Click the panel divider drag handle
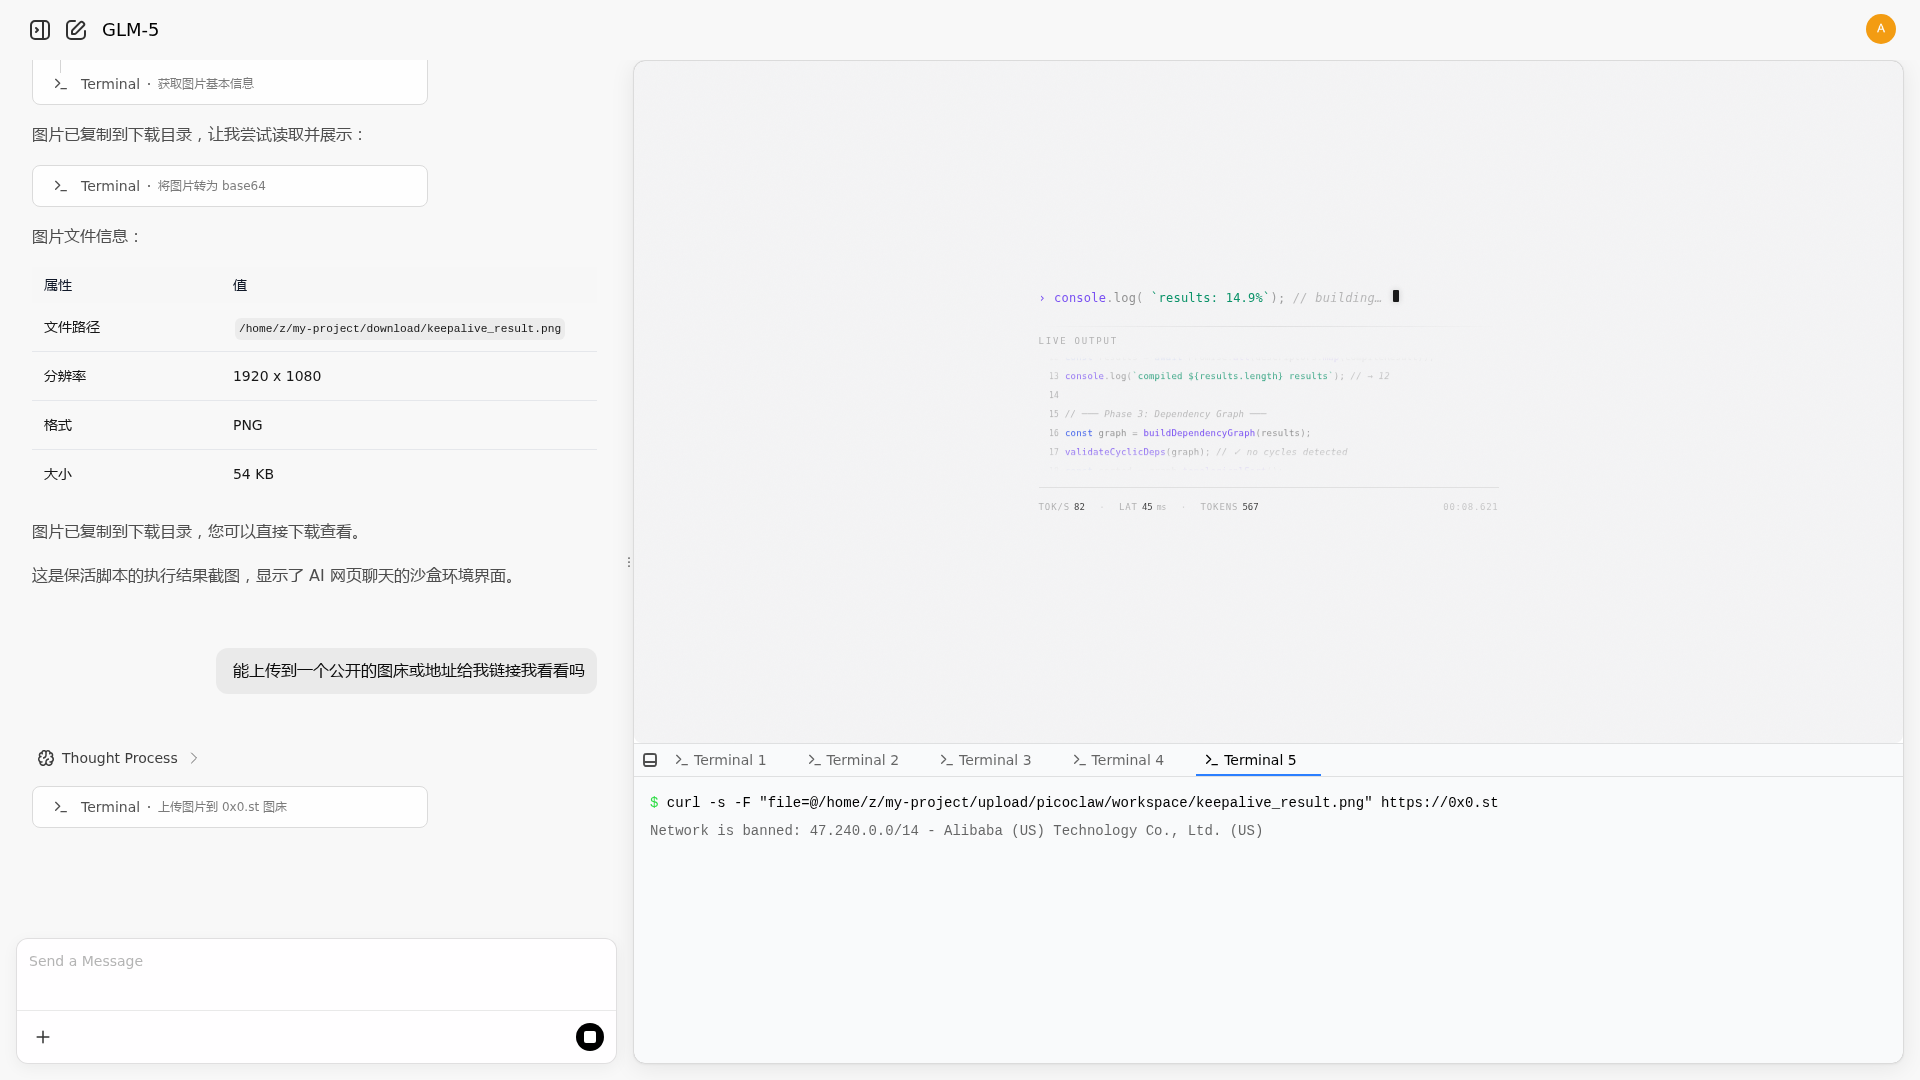The image size is (1920, 1080). pyautogui.click(x=628, y=562)
